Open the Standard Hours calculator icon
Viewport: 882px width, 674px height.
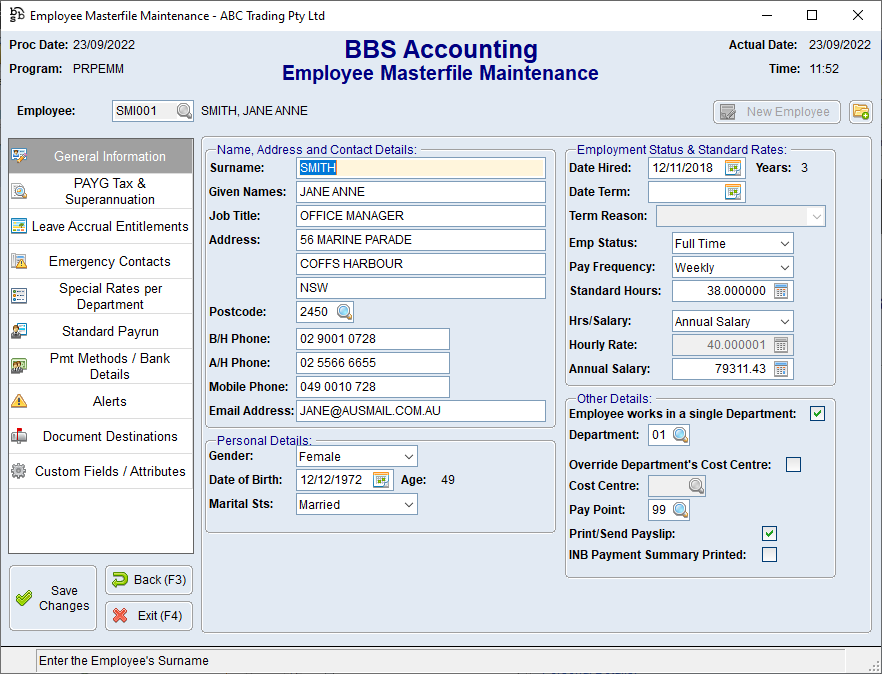click(782, 291)
